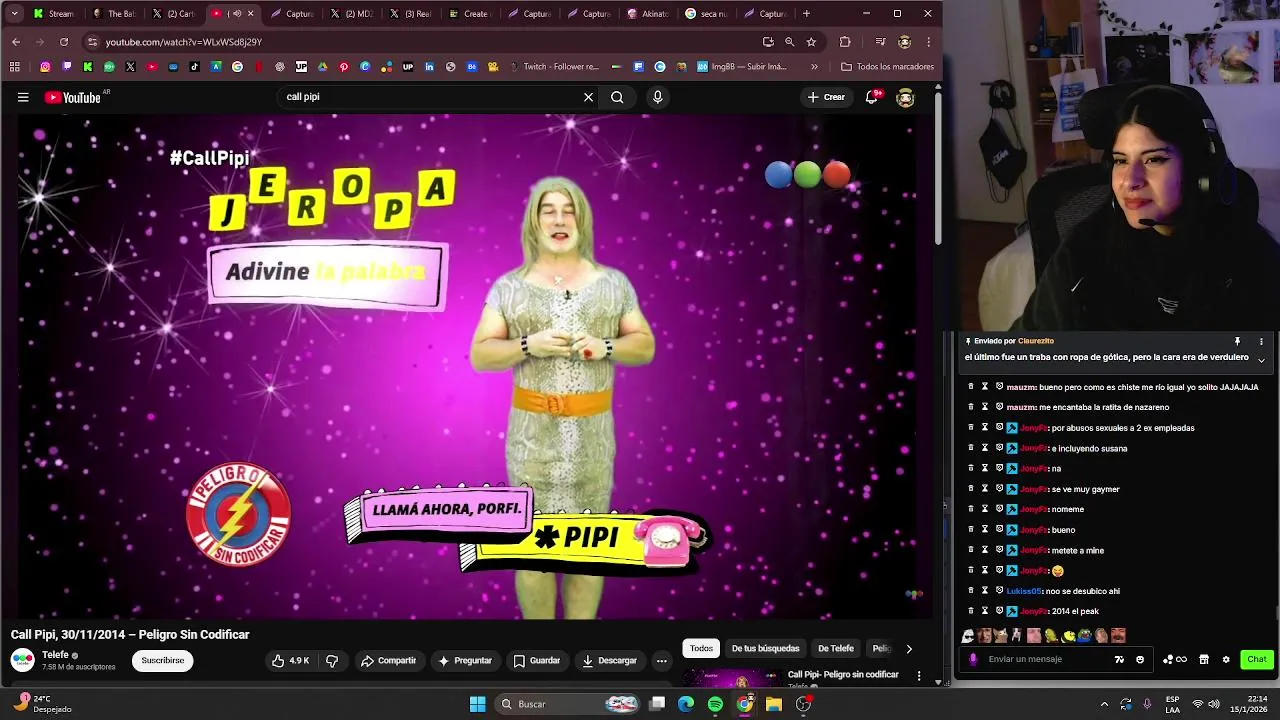Open the 'Twitch - Follower re...' bookmark
1280x720 pixels.
tap(554, 67)
